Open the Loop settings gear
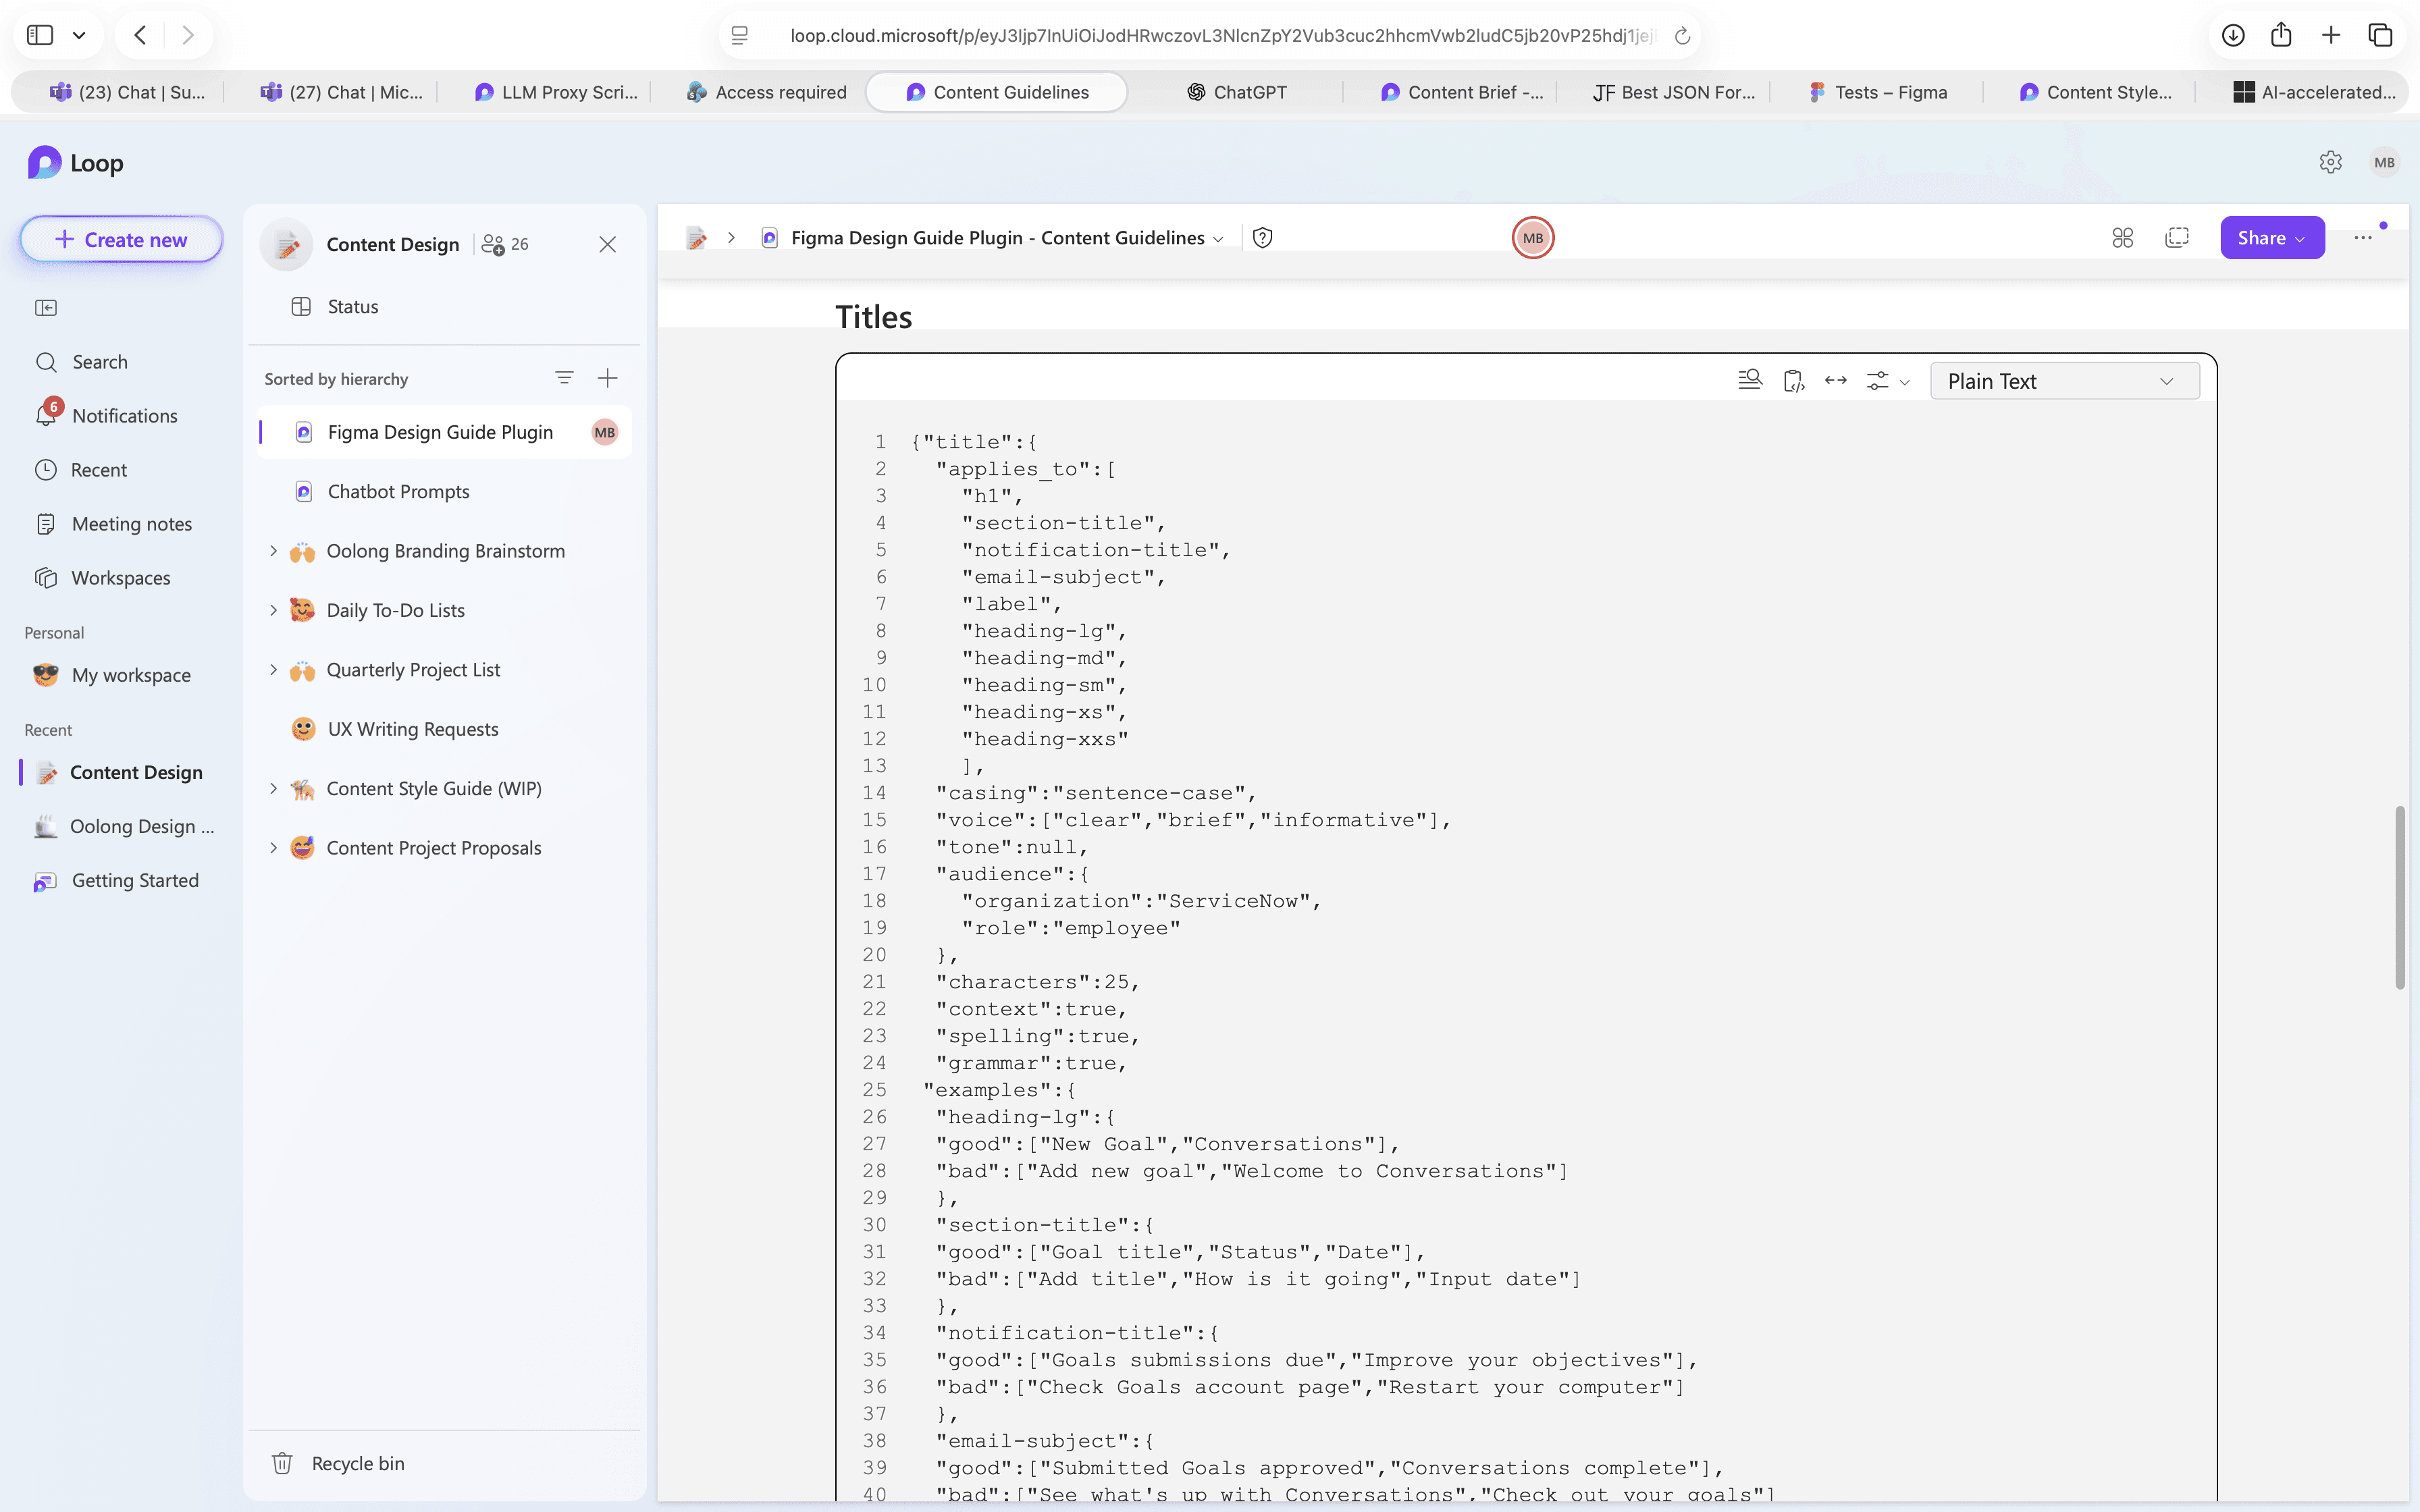The image size is (2420, 1512). 2330,162
